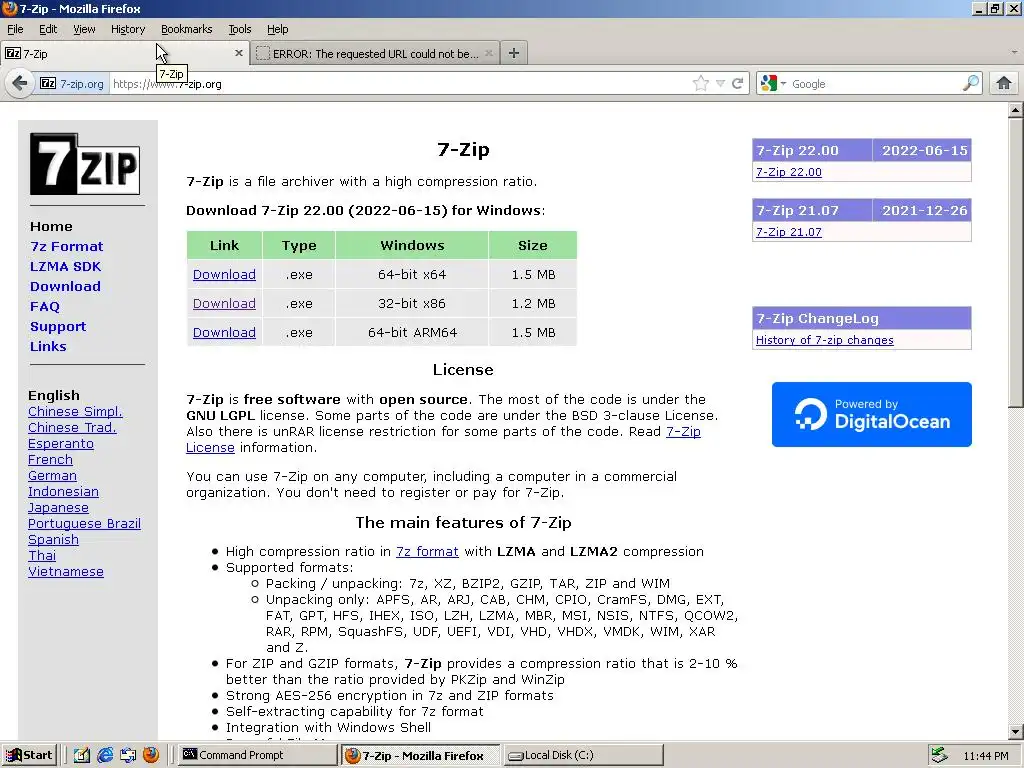Click the reload page icon
1024x768 pixels.
click(x=738, y=84)
